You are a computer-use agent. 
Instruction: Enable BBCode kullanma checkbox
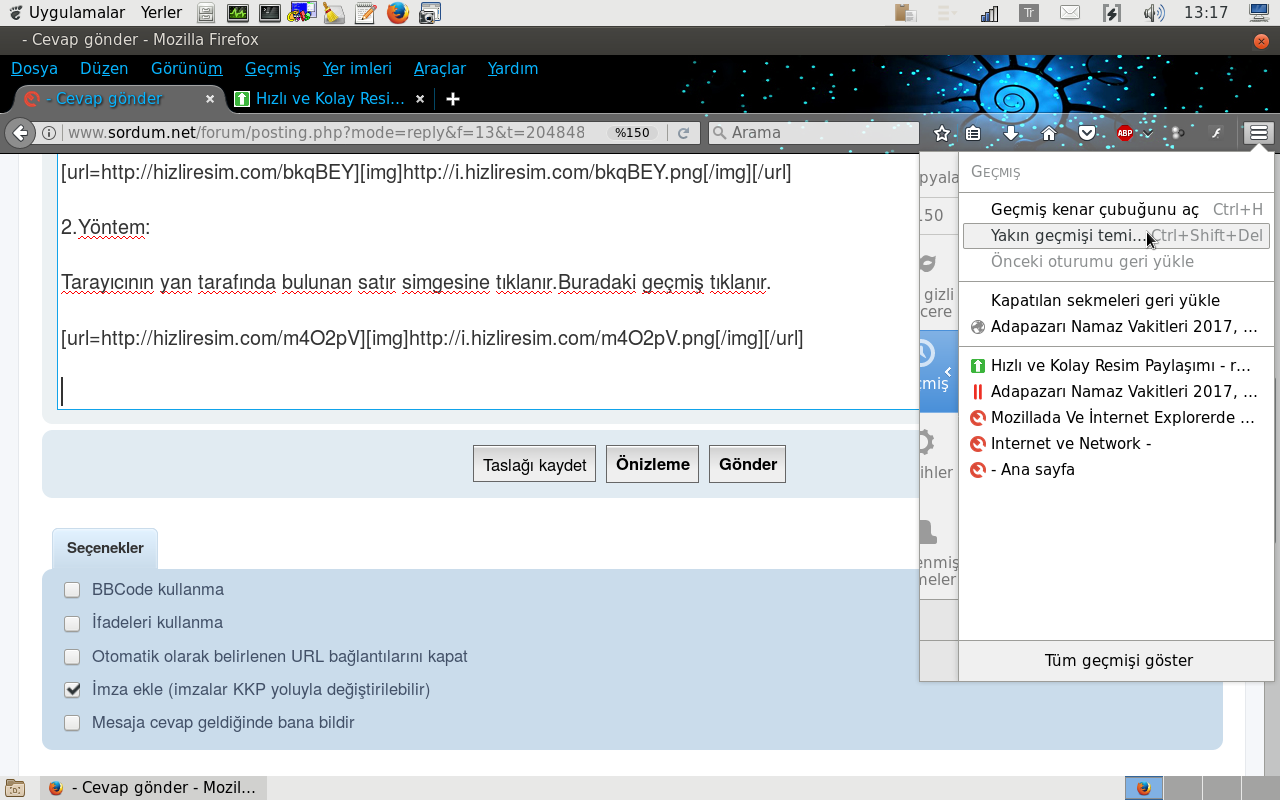click(x=72, y=590)
